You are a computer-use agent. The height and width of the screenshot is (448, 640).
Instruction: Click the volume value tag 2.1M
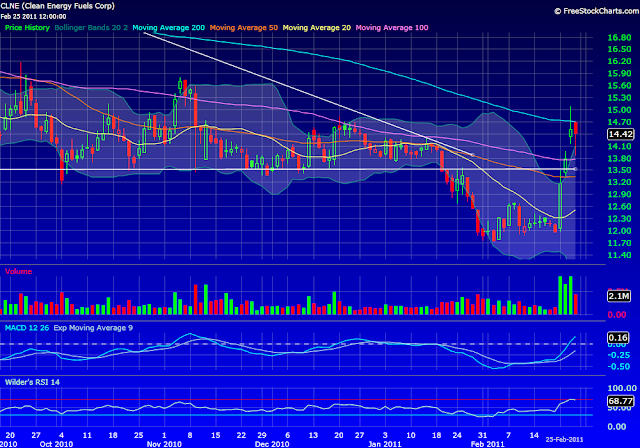(x=619, y=296)
